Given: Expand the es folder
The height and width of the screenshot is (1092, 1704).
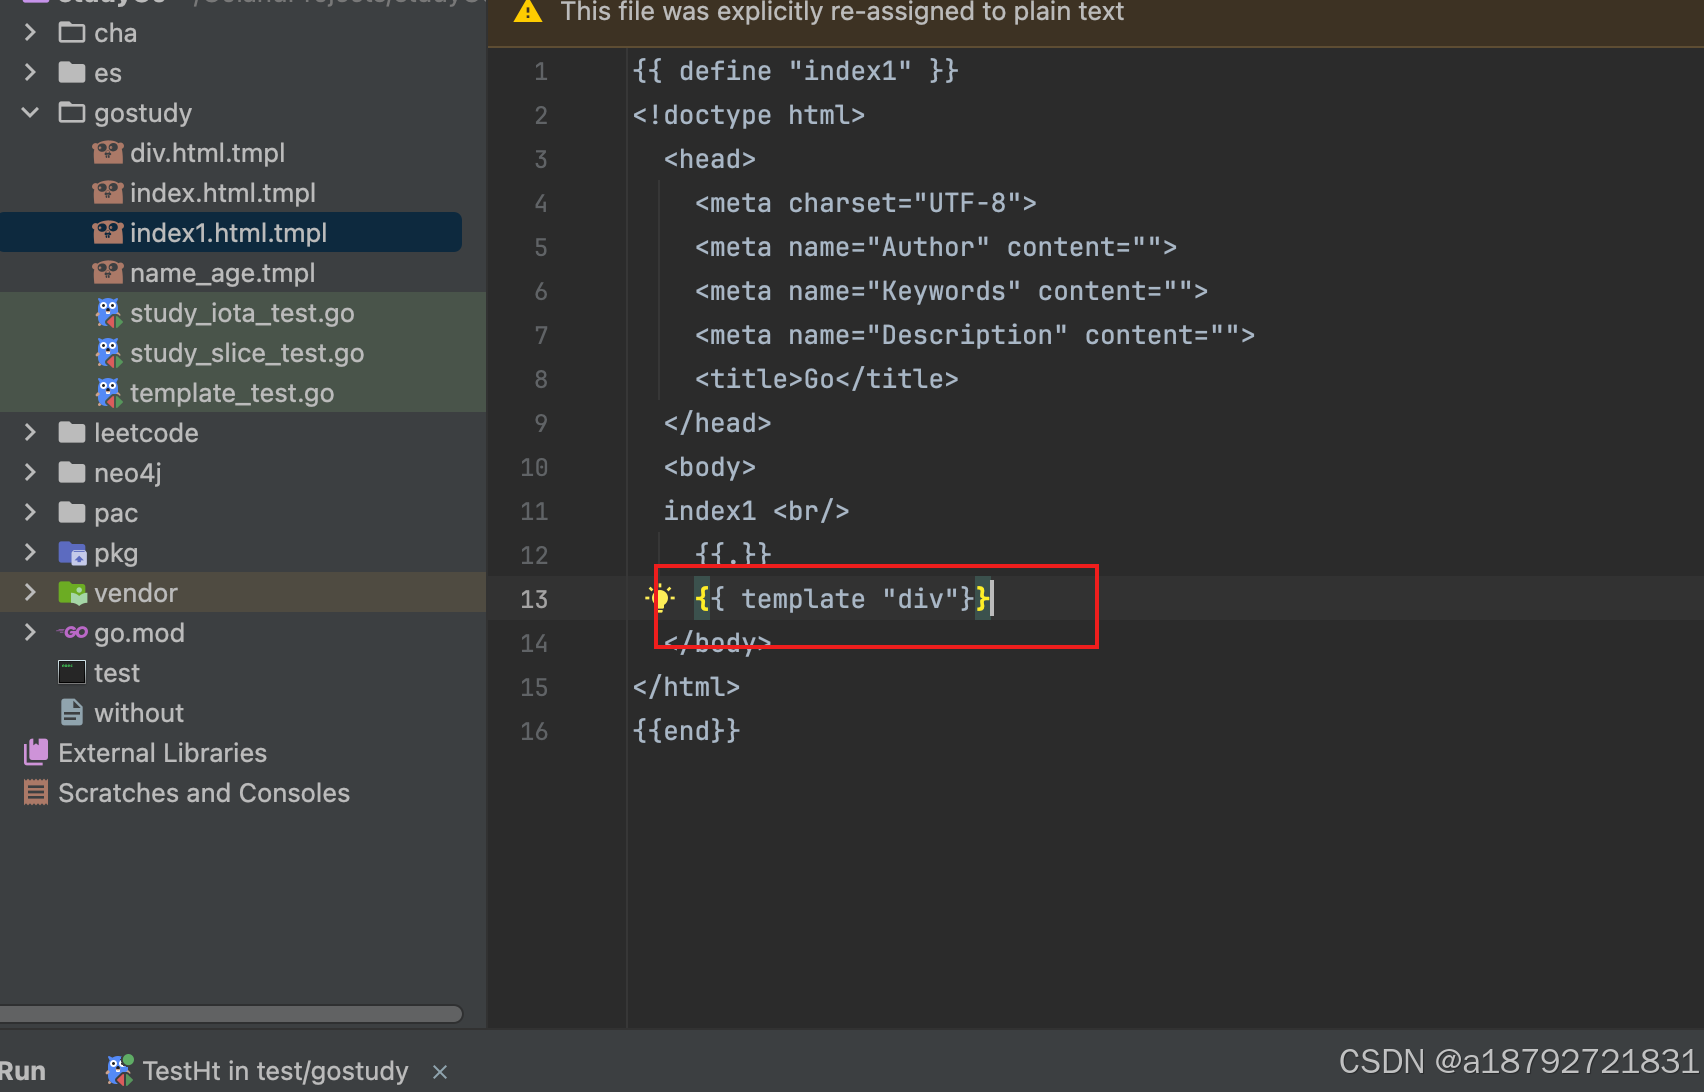Looking at the screenshot, I should 30,73.
